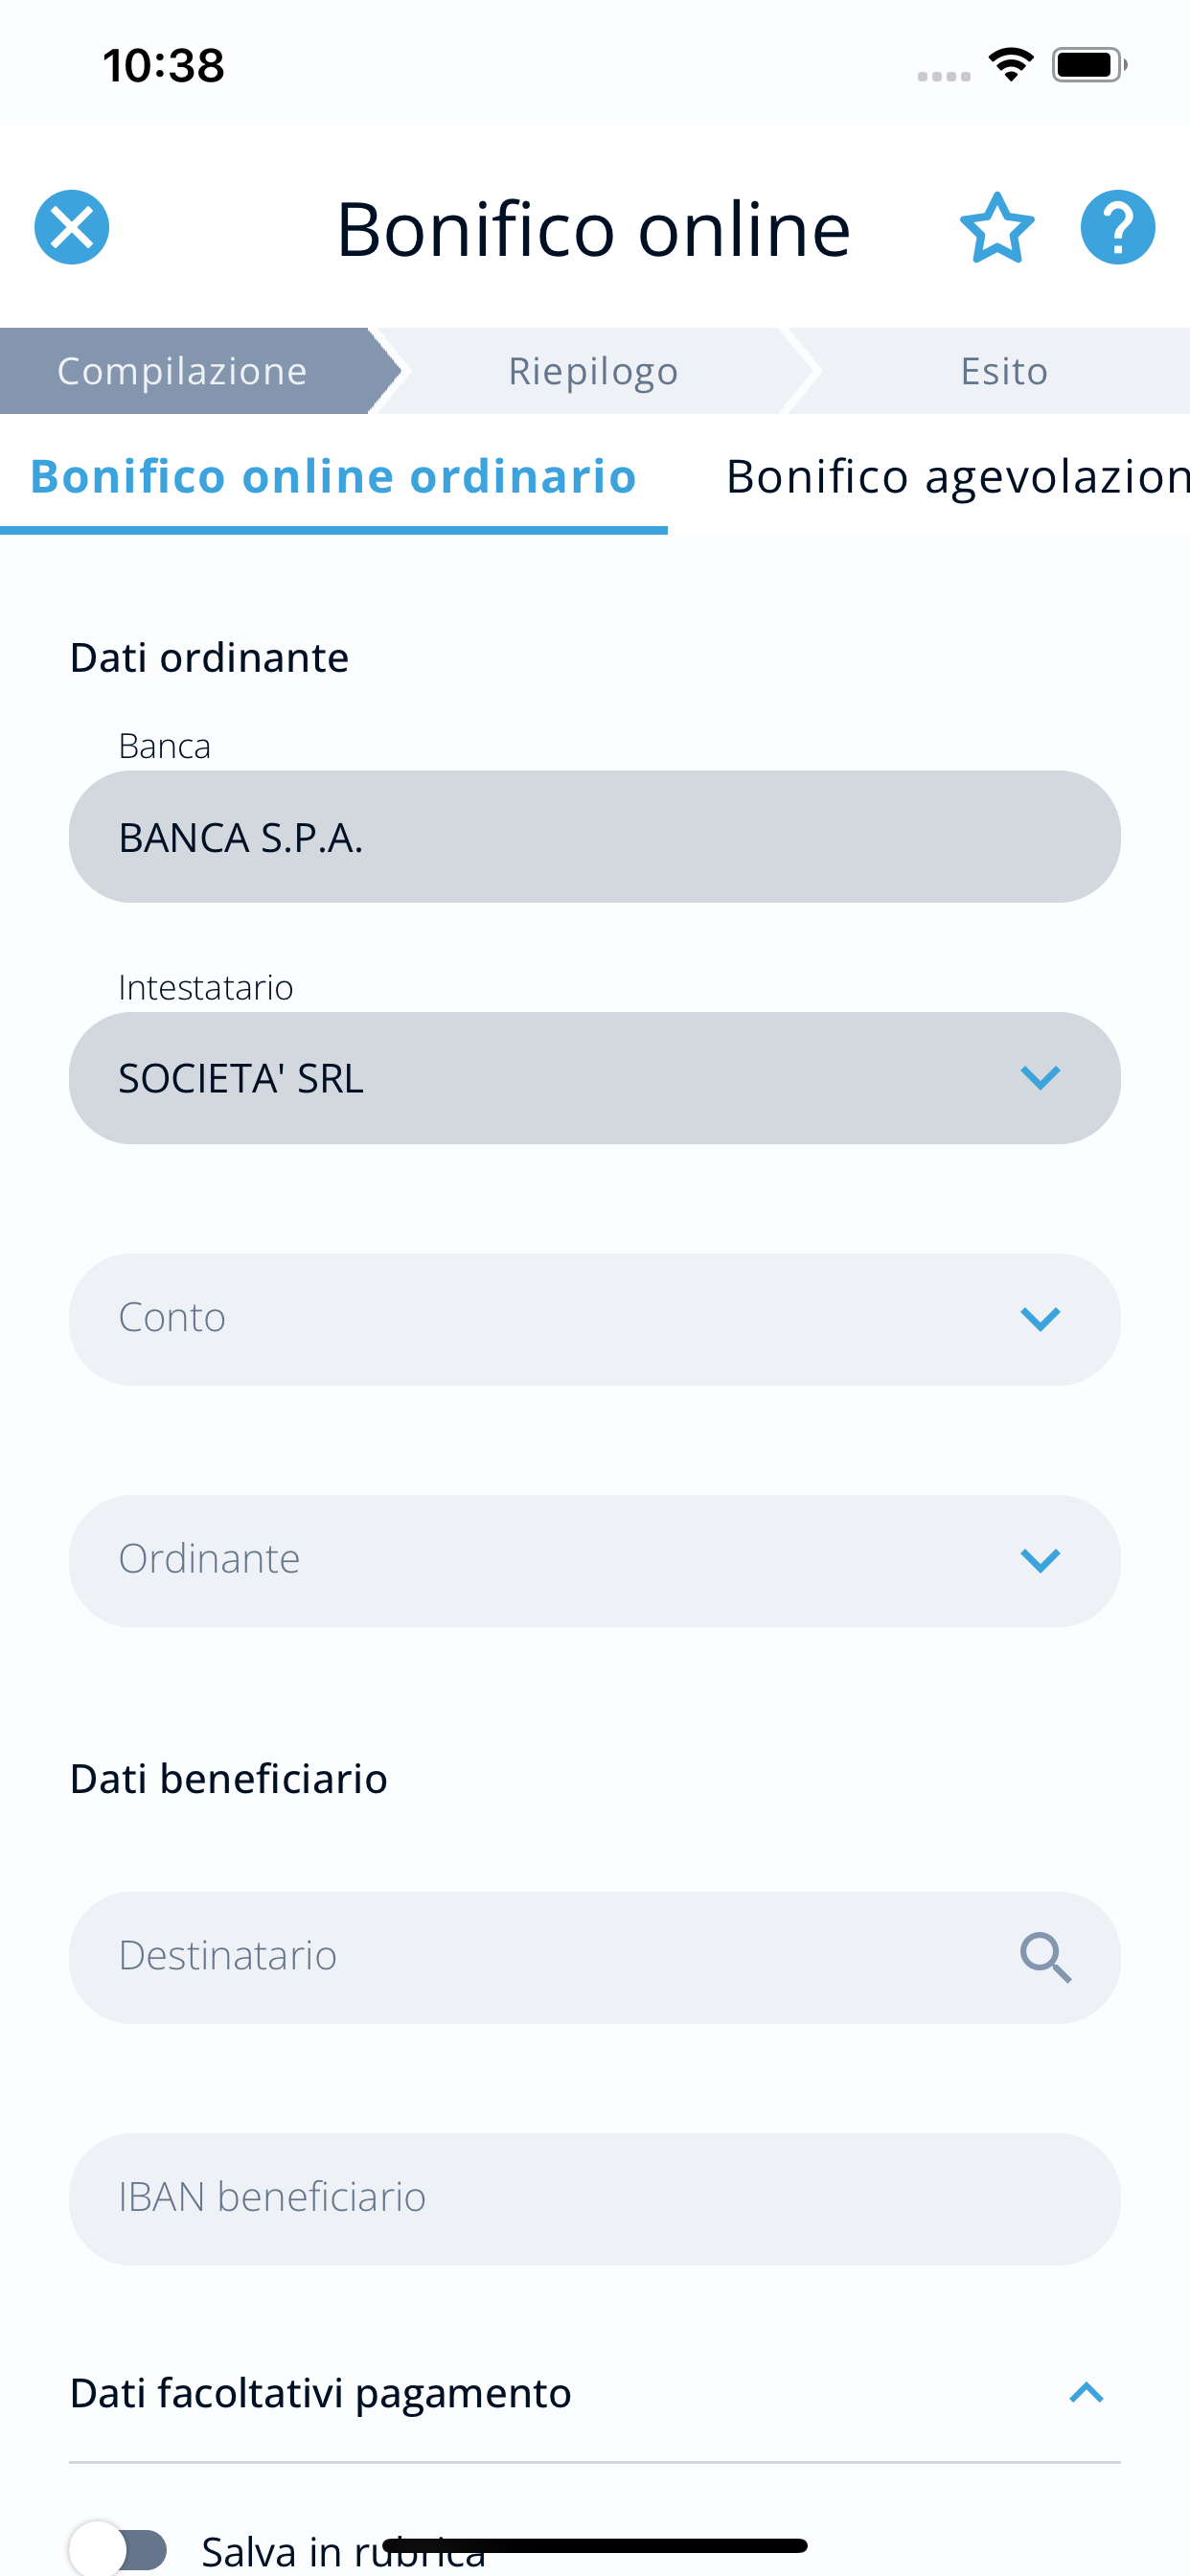This screenshot has width=1190, height=2576.
Task: Check the Wi-Fi status icon
Action: coord(1011,65)
